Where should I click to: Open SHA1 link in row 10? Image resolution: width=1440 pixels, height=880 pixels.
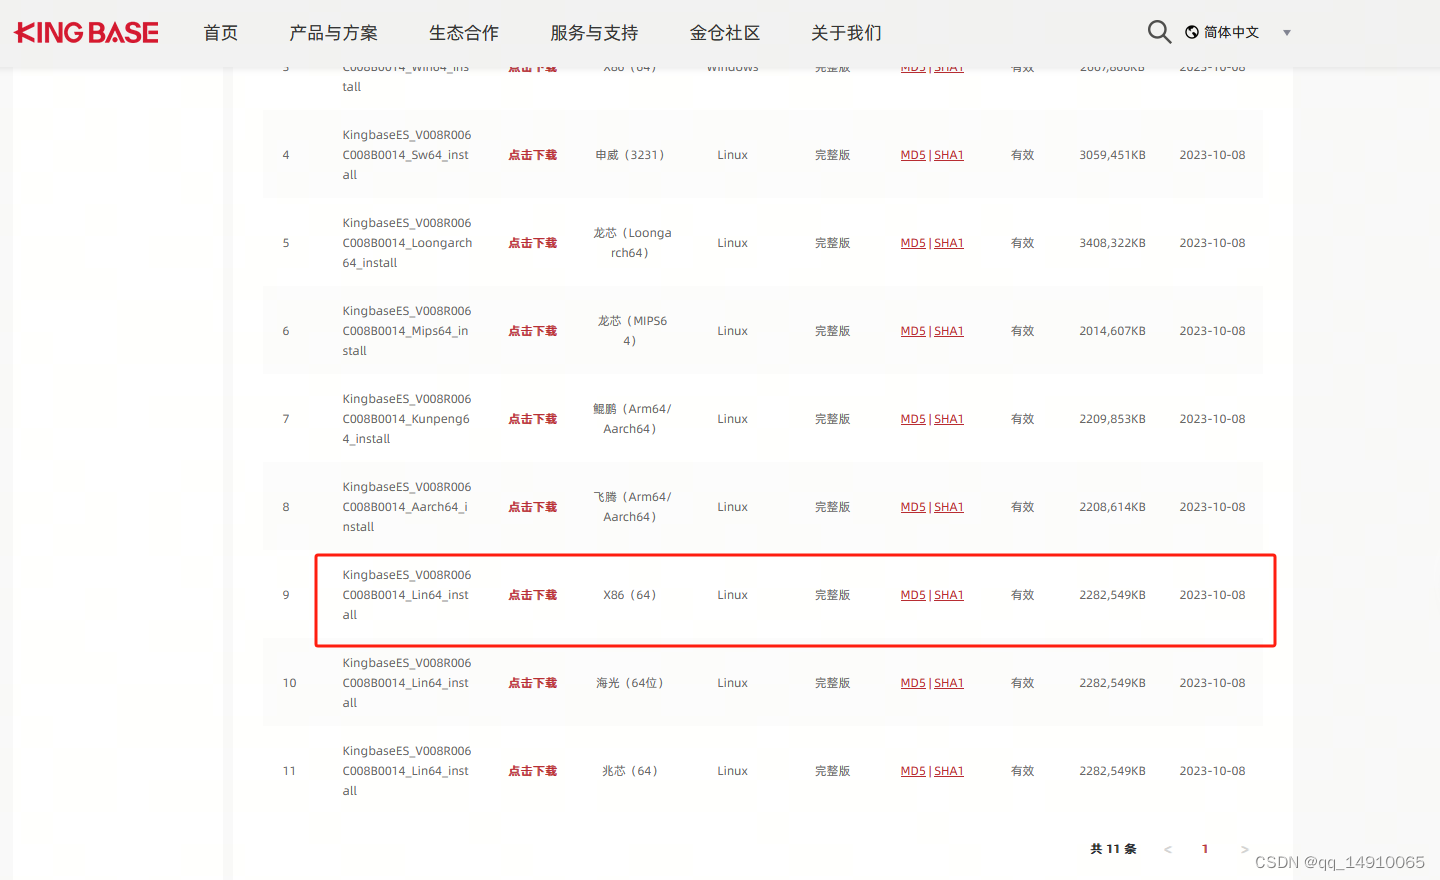click(949, 683)
